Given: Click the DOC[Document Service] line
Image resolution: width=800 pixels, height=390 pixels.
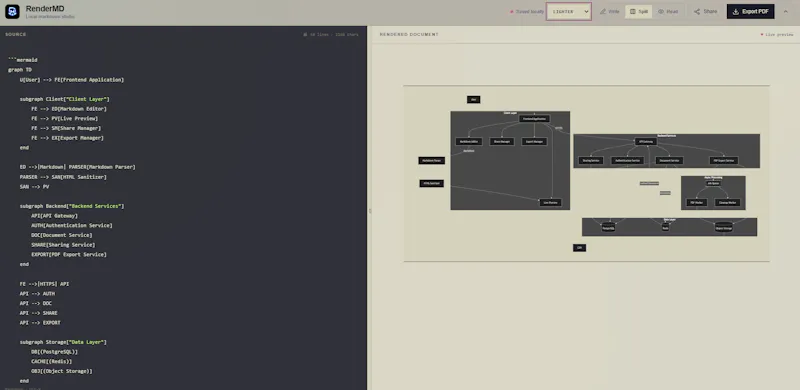Looking at the screenshot, I should tap(62, 235).
